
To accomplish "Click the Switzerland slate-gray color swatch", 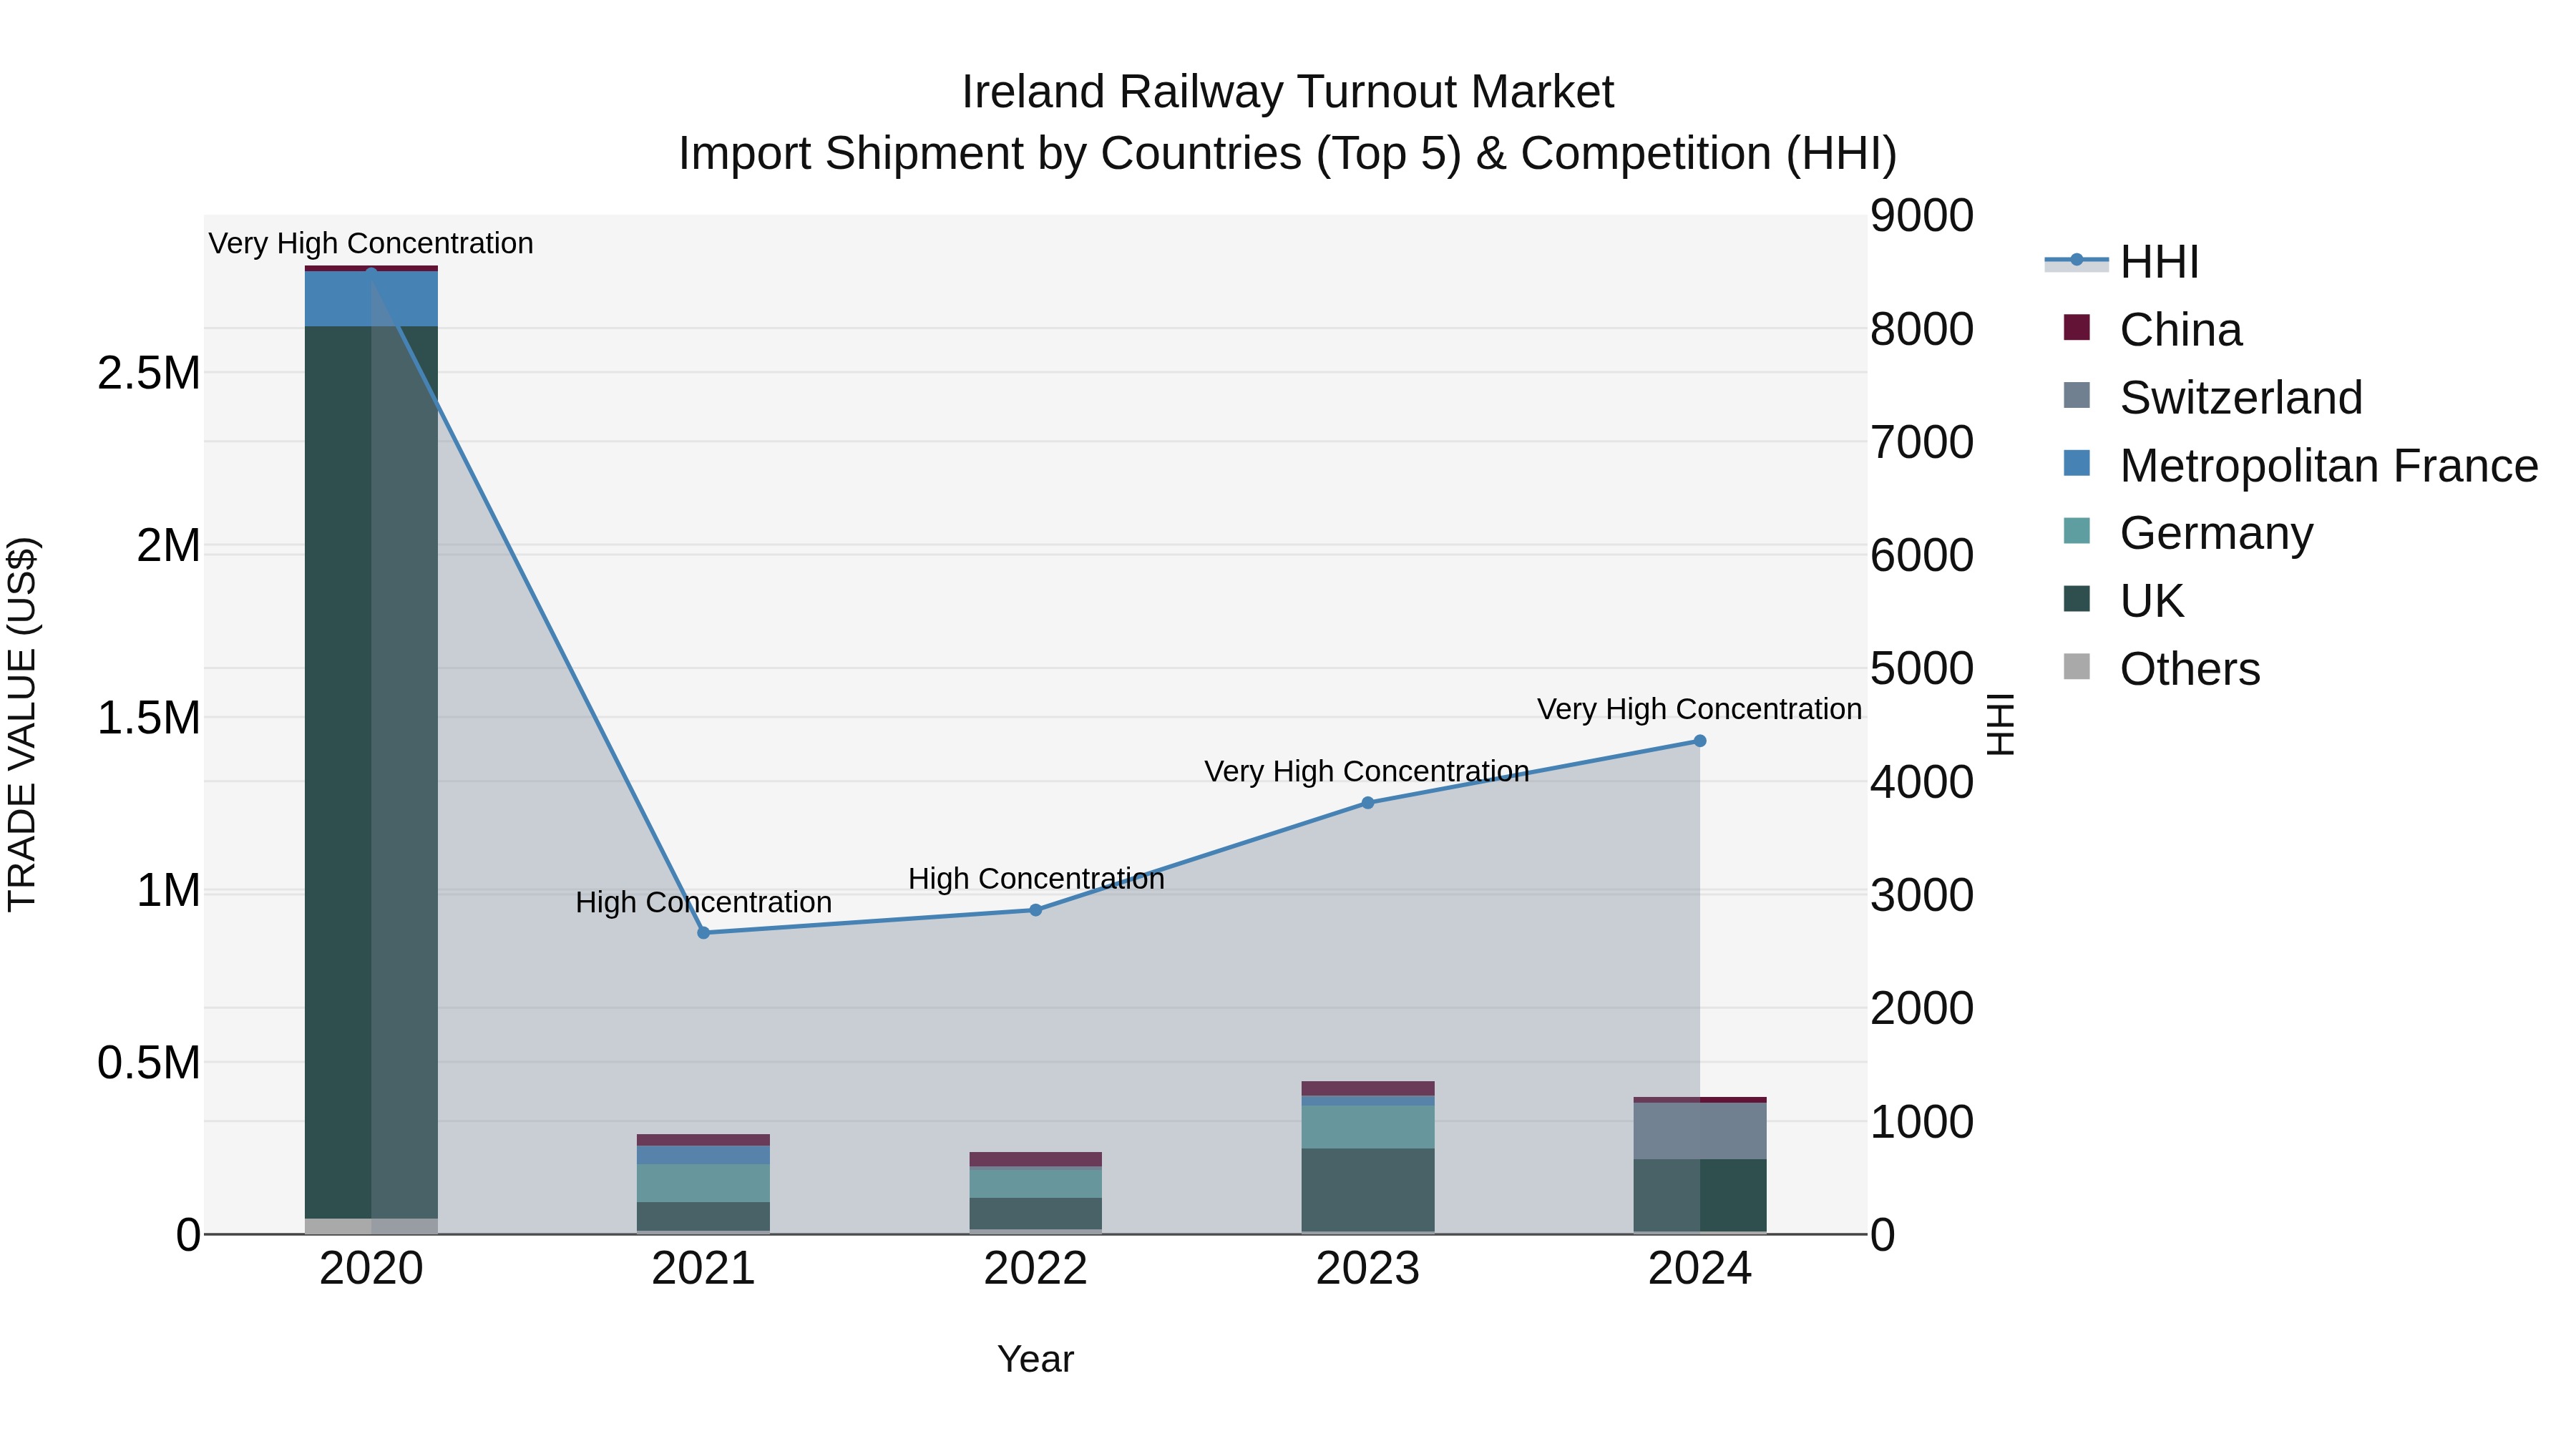I will 2076,395.
